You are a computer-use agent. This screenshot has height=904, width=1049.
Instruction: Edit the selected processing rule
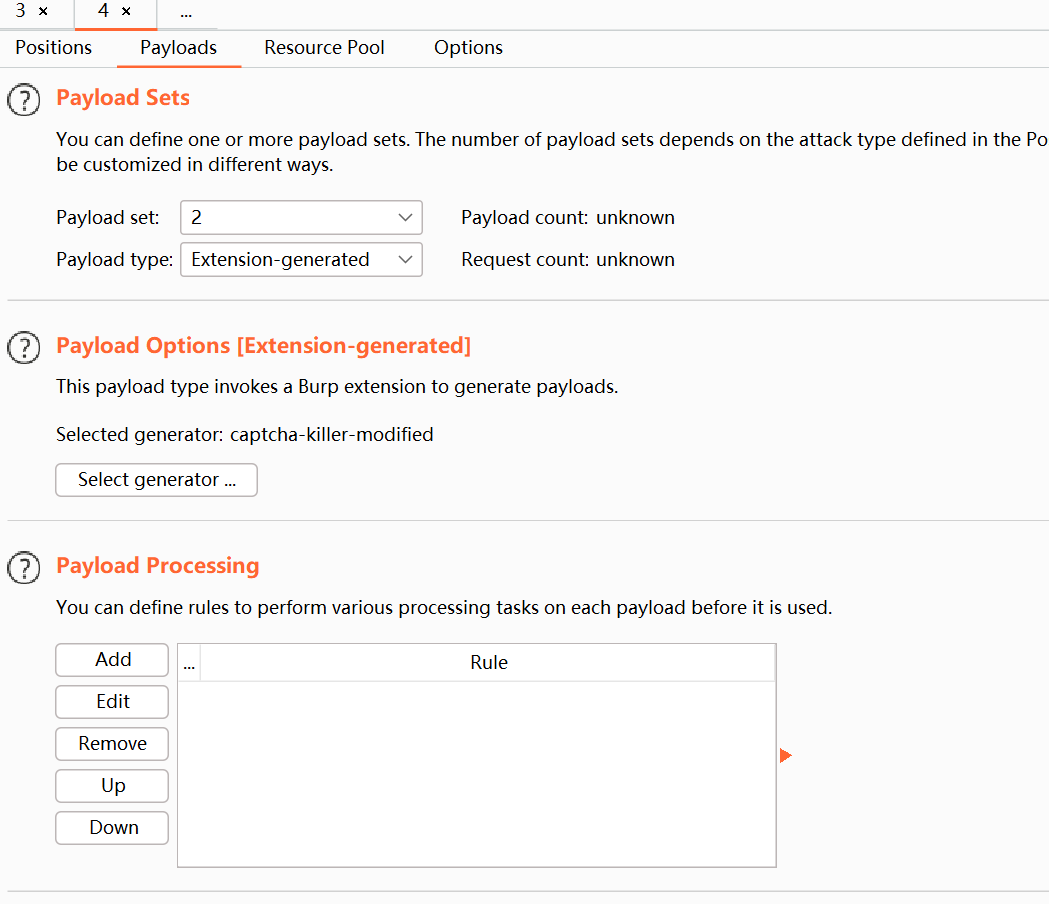(x=113, y=702)
